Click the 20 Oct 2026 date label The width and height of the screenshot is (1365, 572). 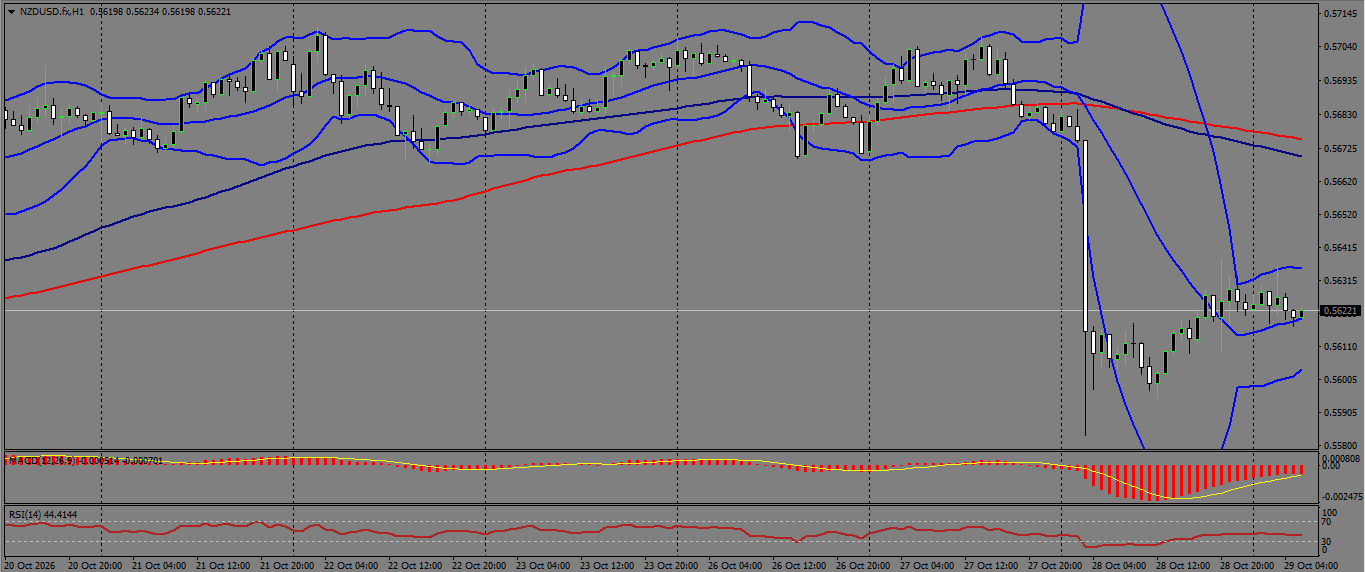pos(31,565)
